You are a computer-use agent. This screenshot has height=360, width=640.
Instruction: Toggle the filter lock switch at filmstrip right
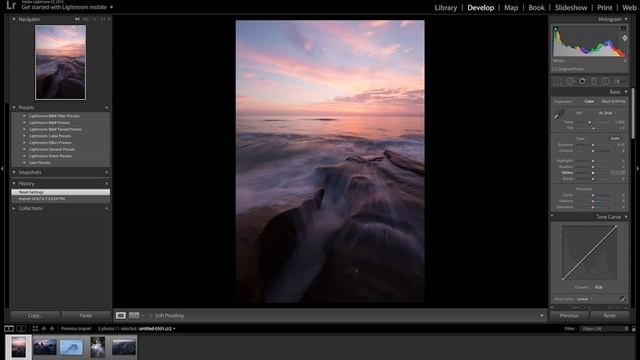[633, 329]
